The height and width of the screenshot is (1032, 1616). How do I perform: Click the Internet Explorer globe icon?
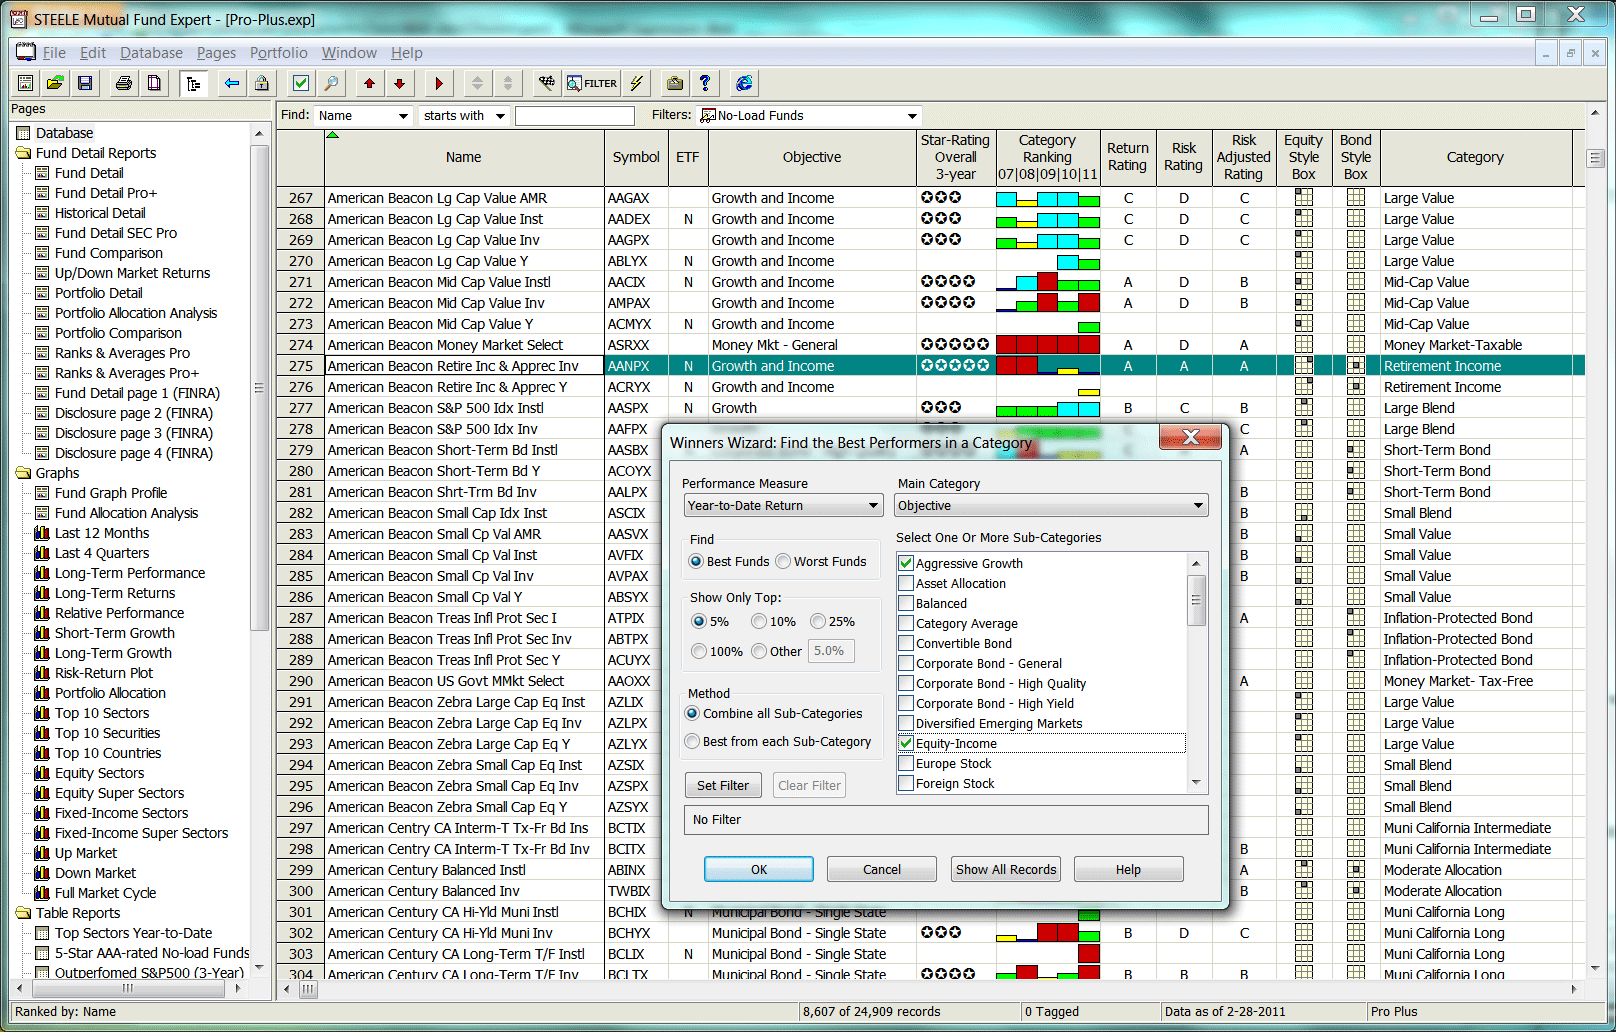pos(744,83)
